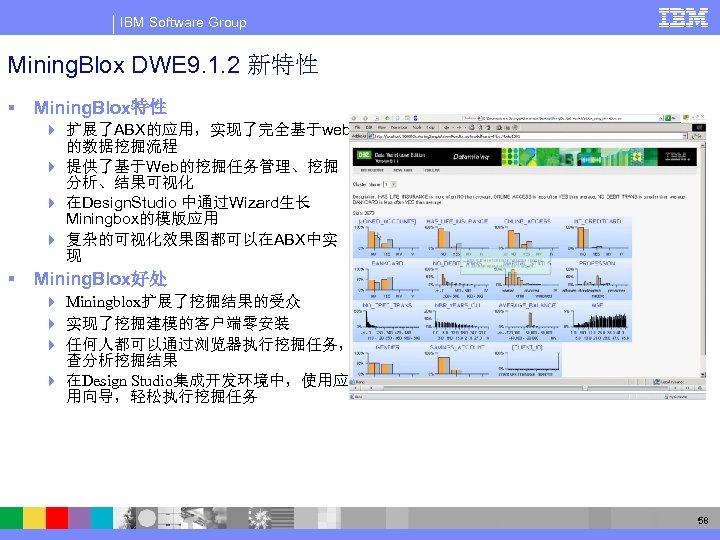Click the IBM logo in the Datamining banner
Screen dimensions: 720x540
[677, 157]
